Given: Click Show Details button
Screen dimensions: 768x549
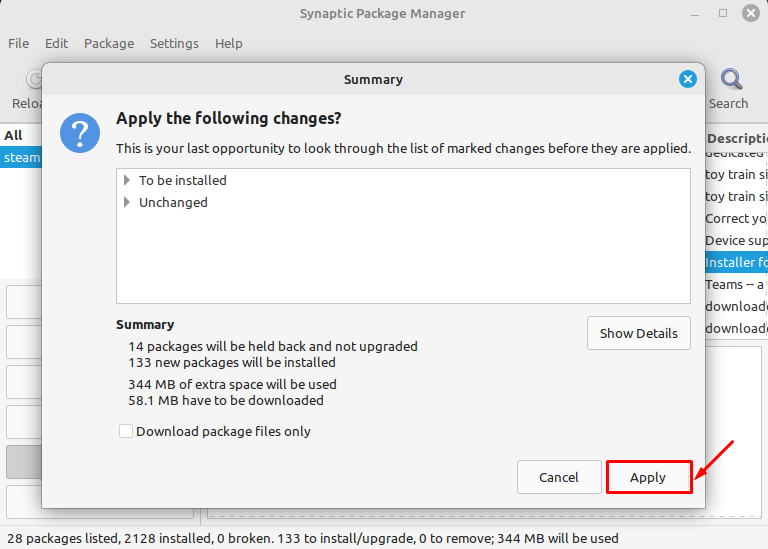Looking at the screenshot, I should click(x=638, y=333).
